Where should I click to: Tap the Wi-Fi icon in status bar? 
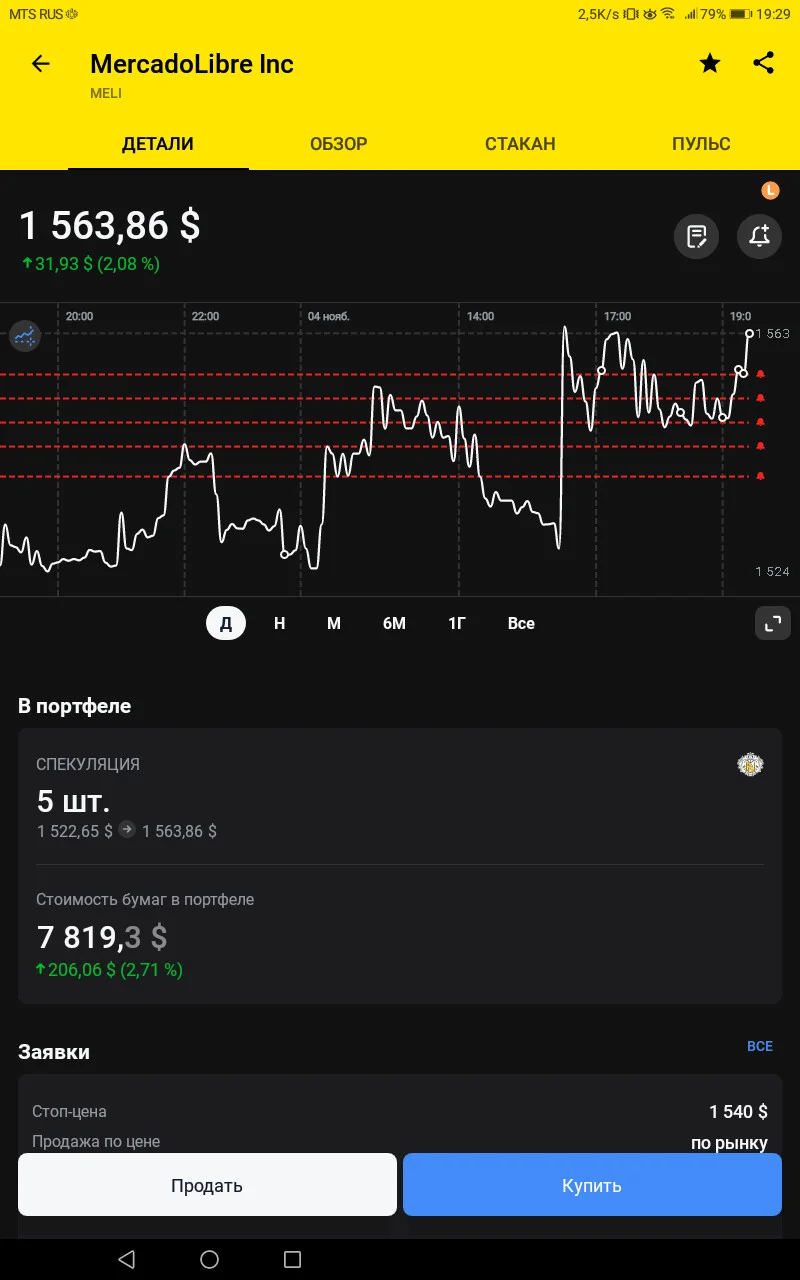click(668, 14)
